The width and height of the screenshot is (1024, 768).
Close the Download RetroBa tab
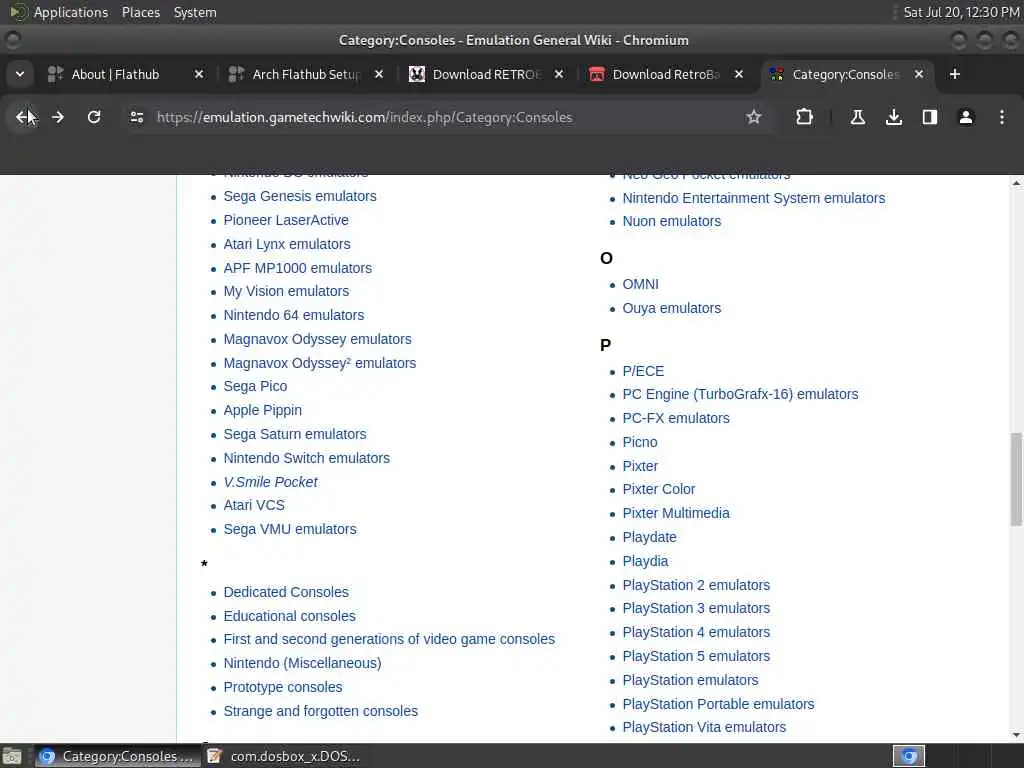[x=739, y=74]
